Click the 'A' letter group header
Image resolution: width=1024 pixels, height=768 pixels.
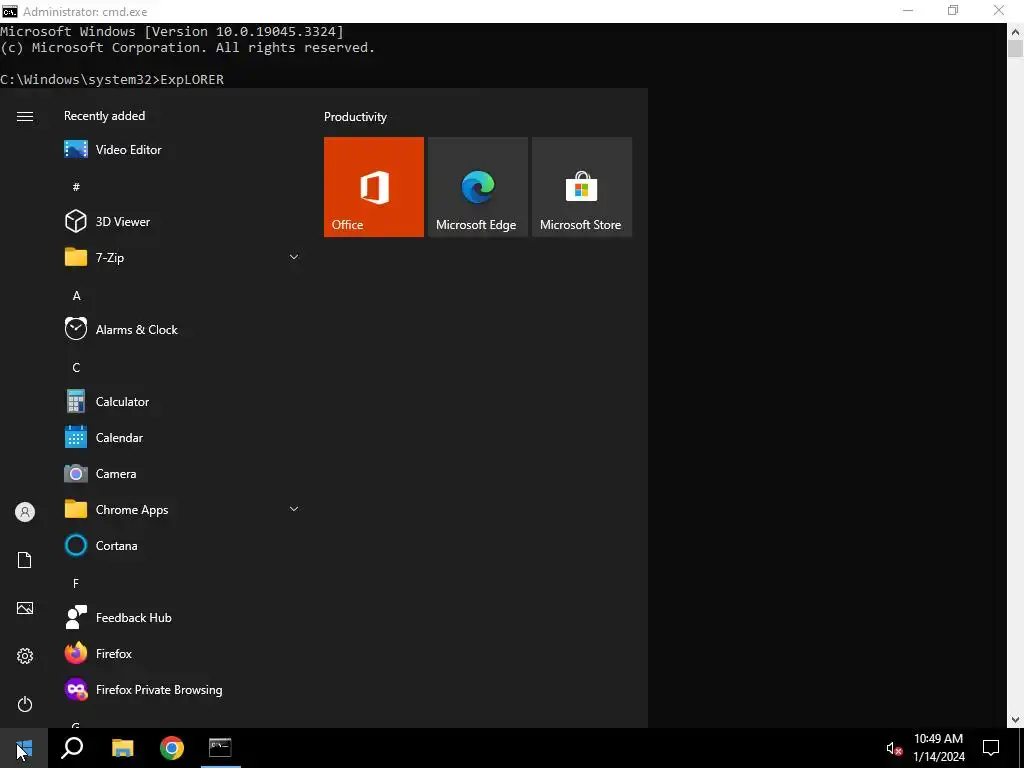coord(76,296)
